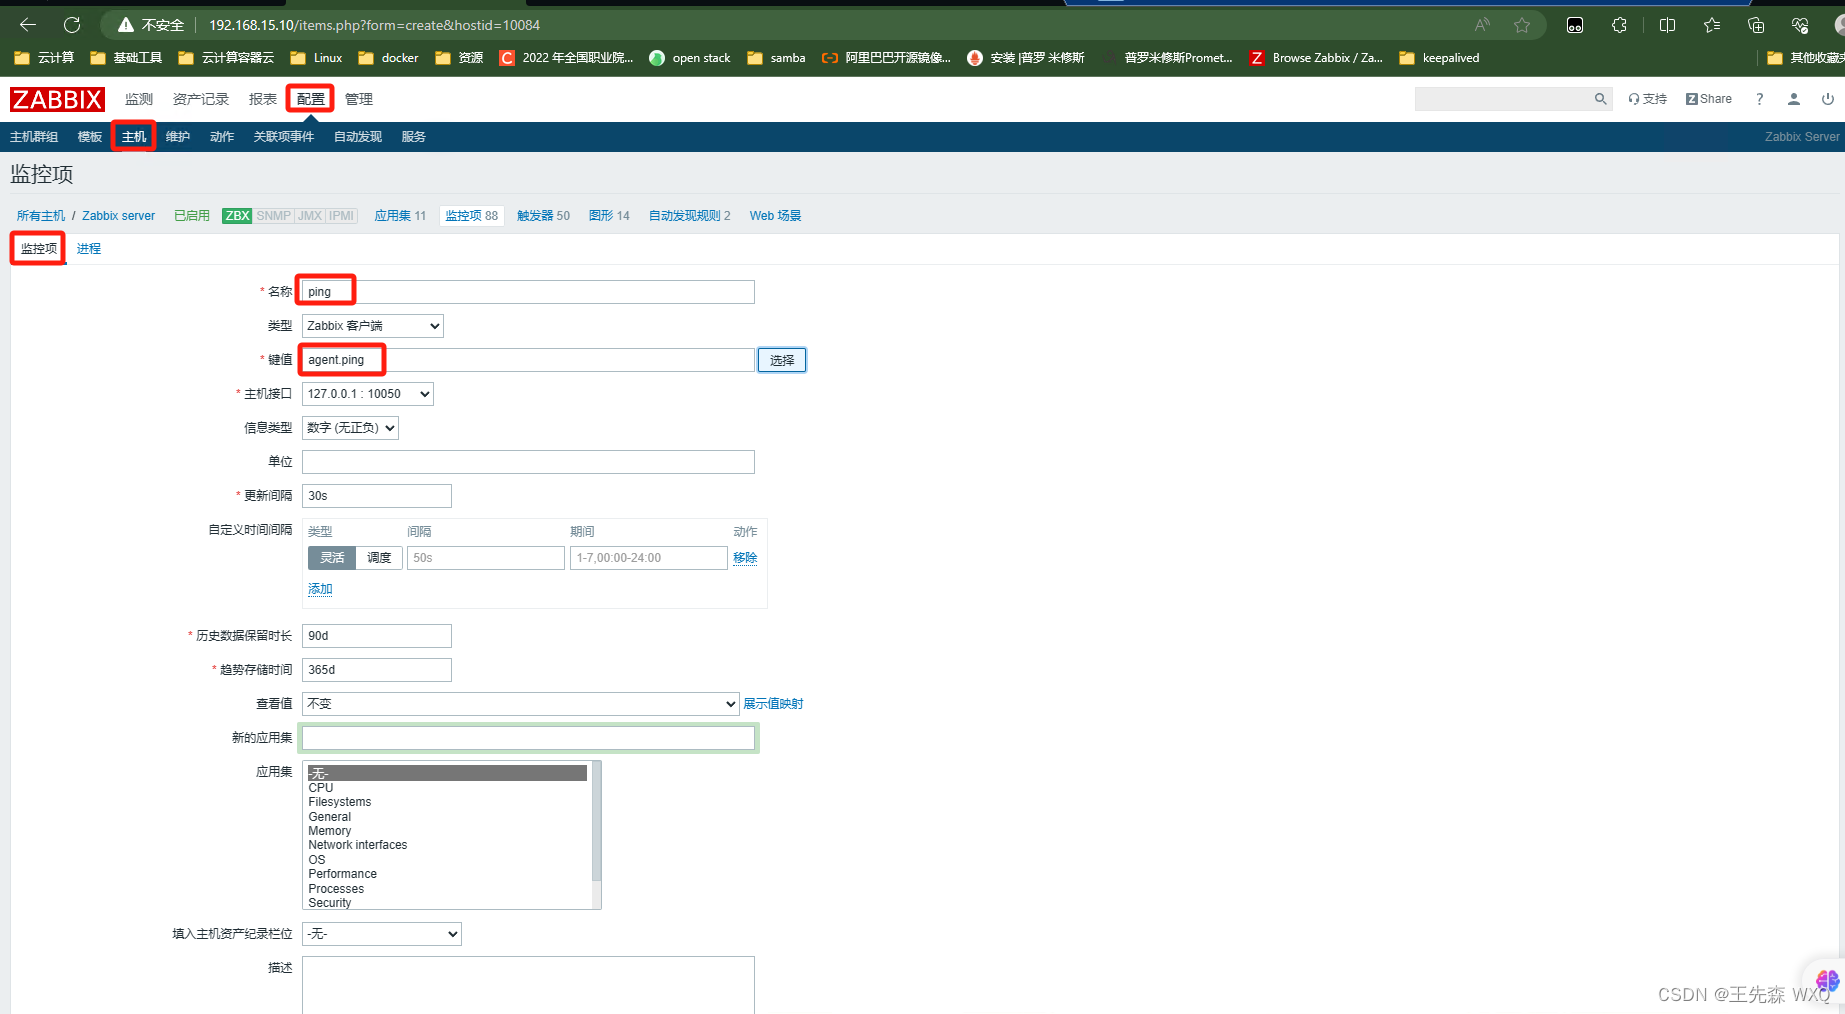
Task: Go to 模板 submenu
Action: click(x=90, y=137)
